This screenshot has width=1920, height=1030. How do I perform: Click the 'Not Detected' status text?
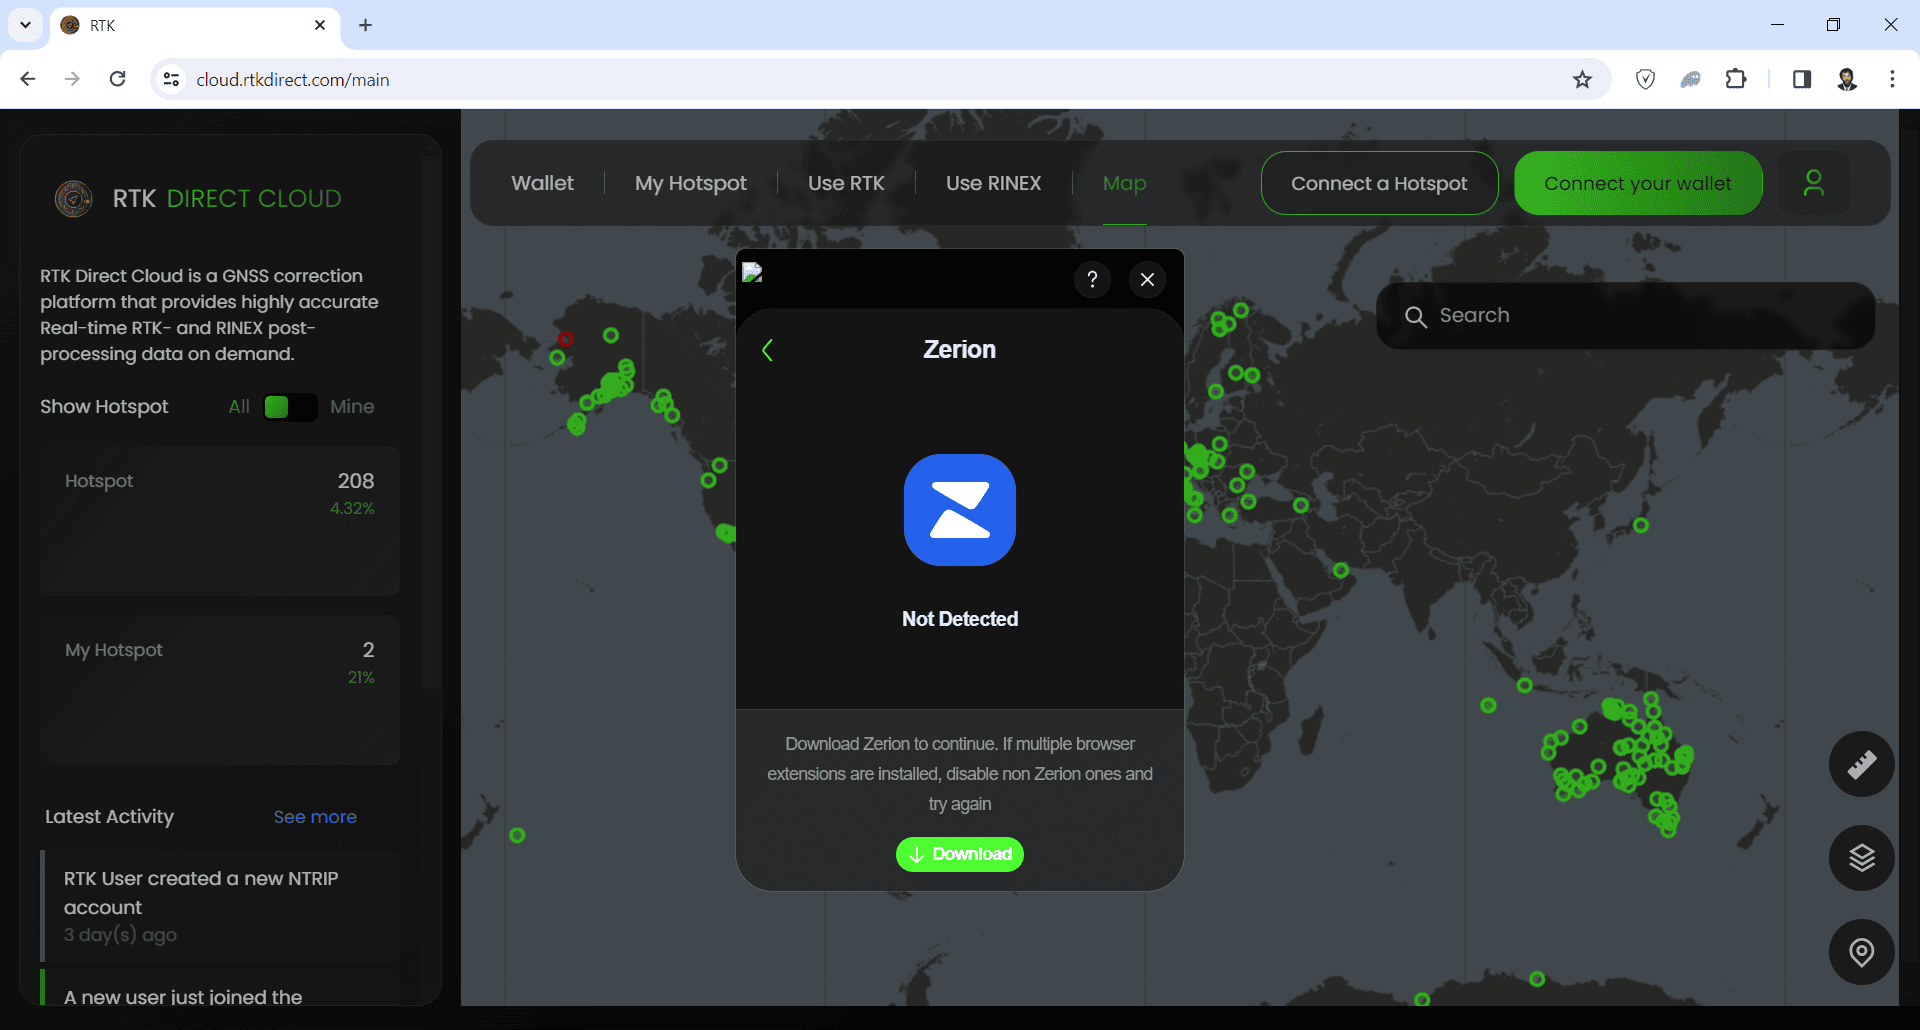coord(960,619)
